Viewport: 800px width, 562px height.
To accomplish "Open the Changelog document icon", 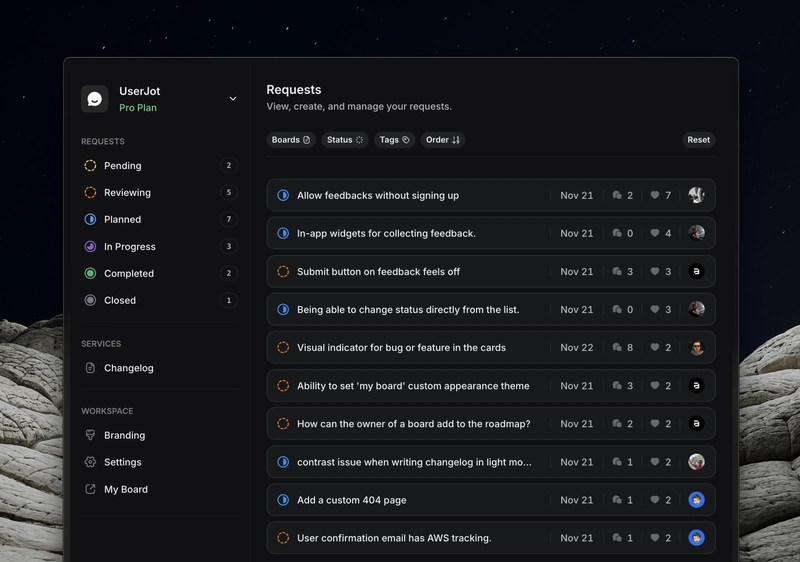I will pos(90,368).
